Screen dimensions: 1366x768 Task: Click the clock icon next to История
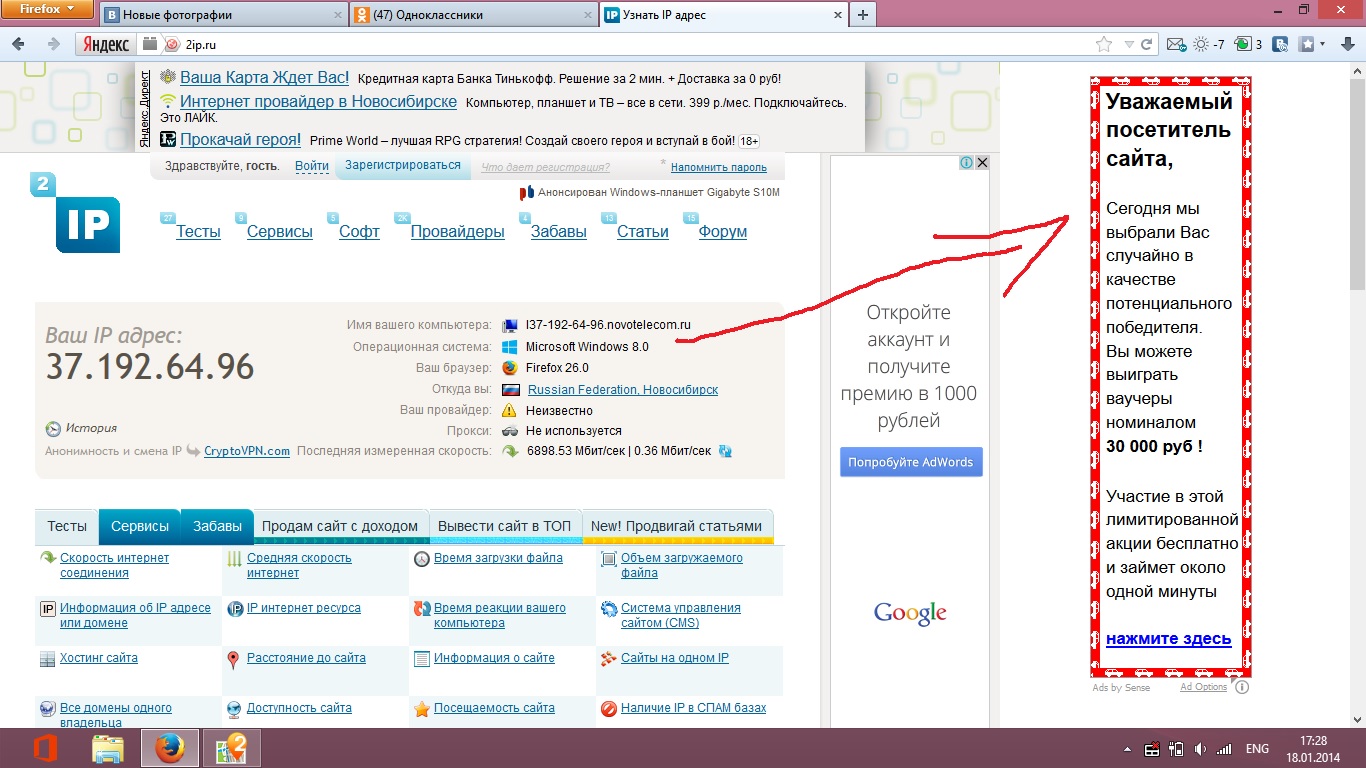click(53, 429)
